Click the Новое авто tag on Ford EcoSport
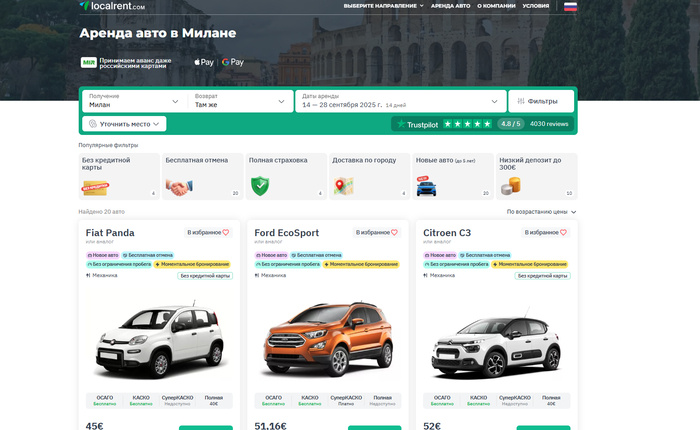700x430 pixels. (x=271, y=255)
